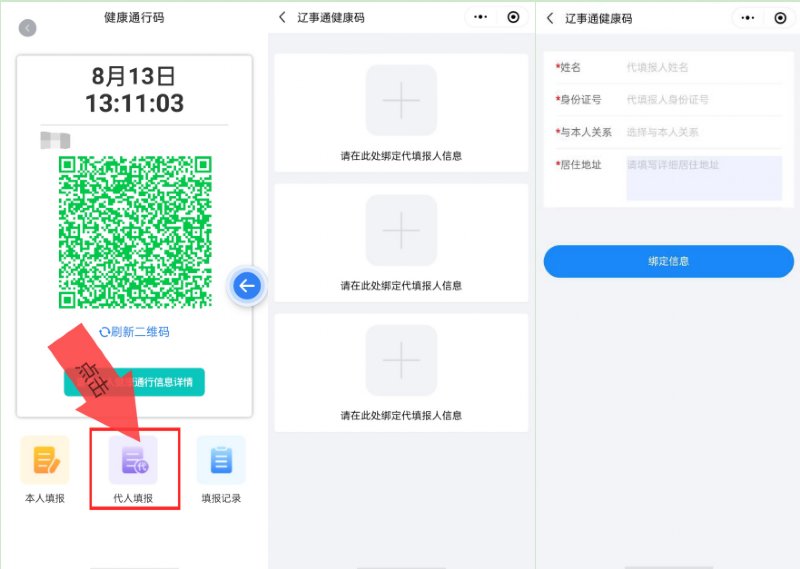Tap the target close circle on form screen
This screenshot has width=800, height=569.
click(x=780, y=18)
